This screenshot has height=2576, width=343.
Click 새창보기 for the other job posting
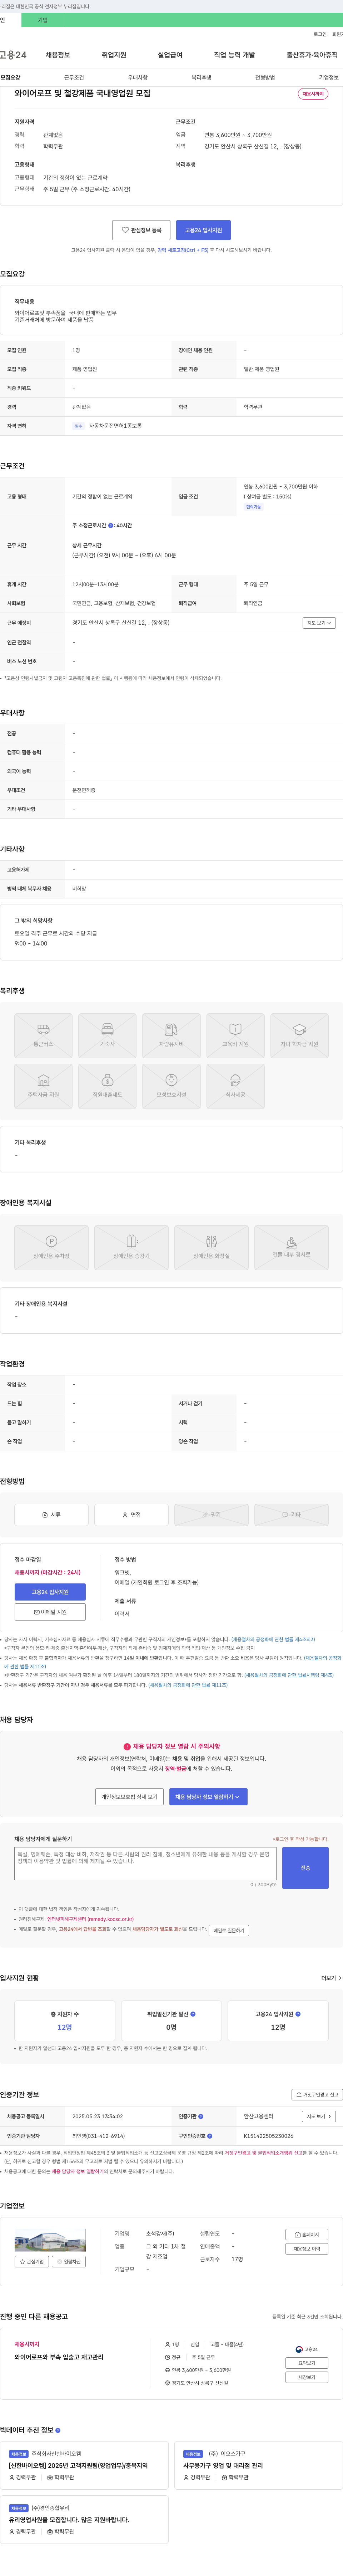coord(307,2377)
